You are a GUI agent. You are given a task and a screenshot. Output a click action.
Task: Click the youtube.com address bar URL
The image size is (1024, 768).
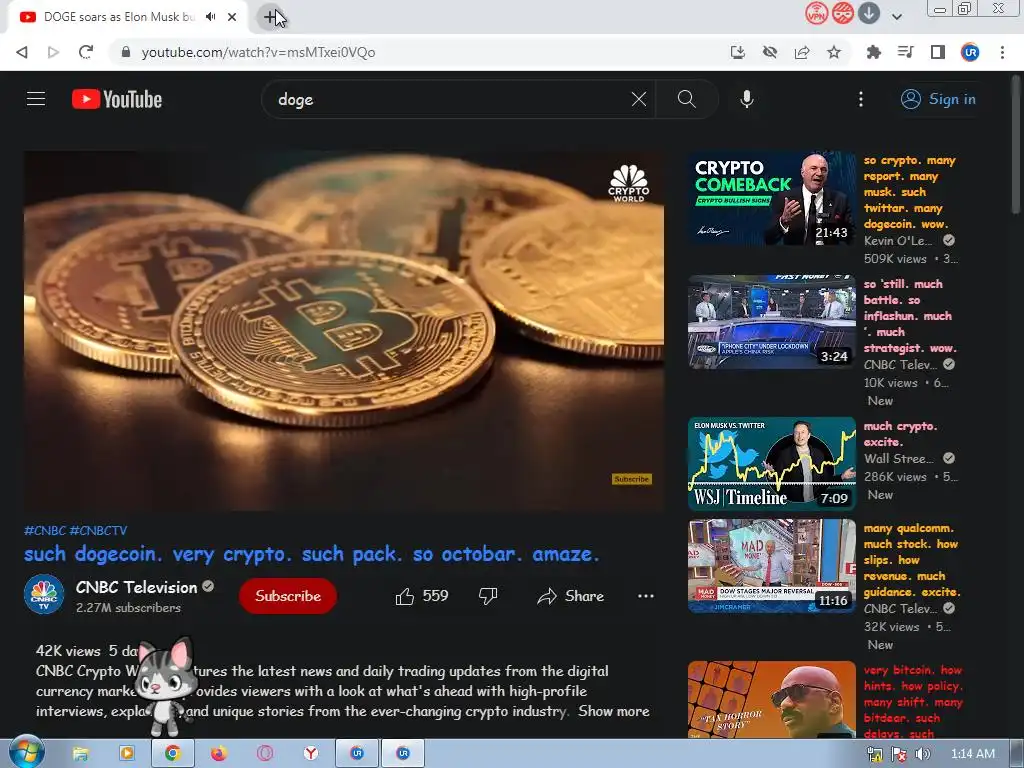coord(259,52)
